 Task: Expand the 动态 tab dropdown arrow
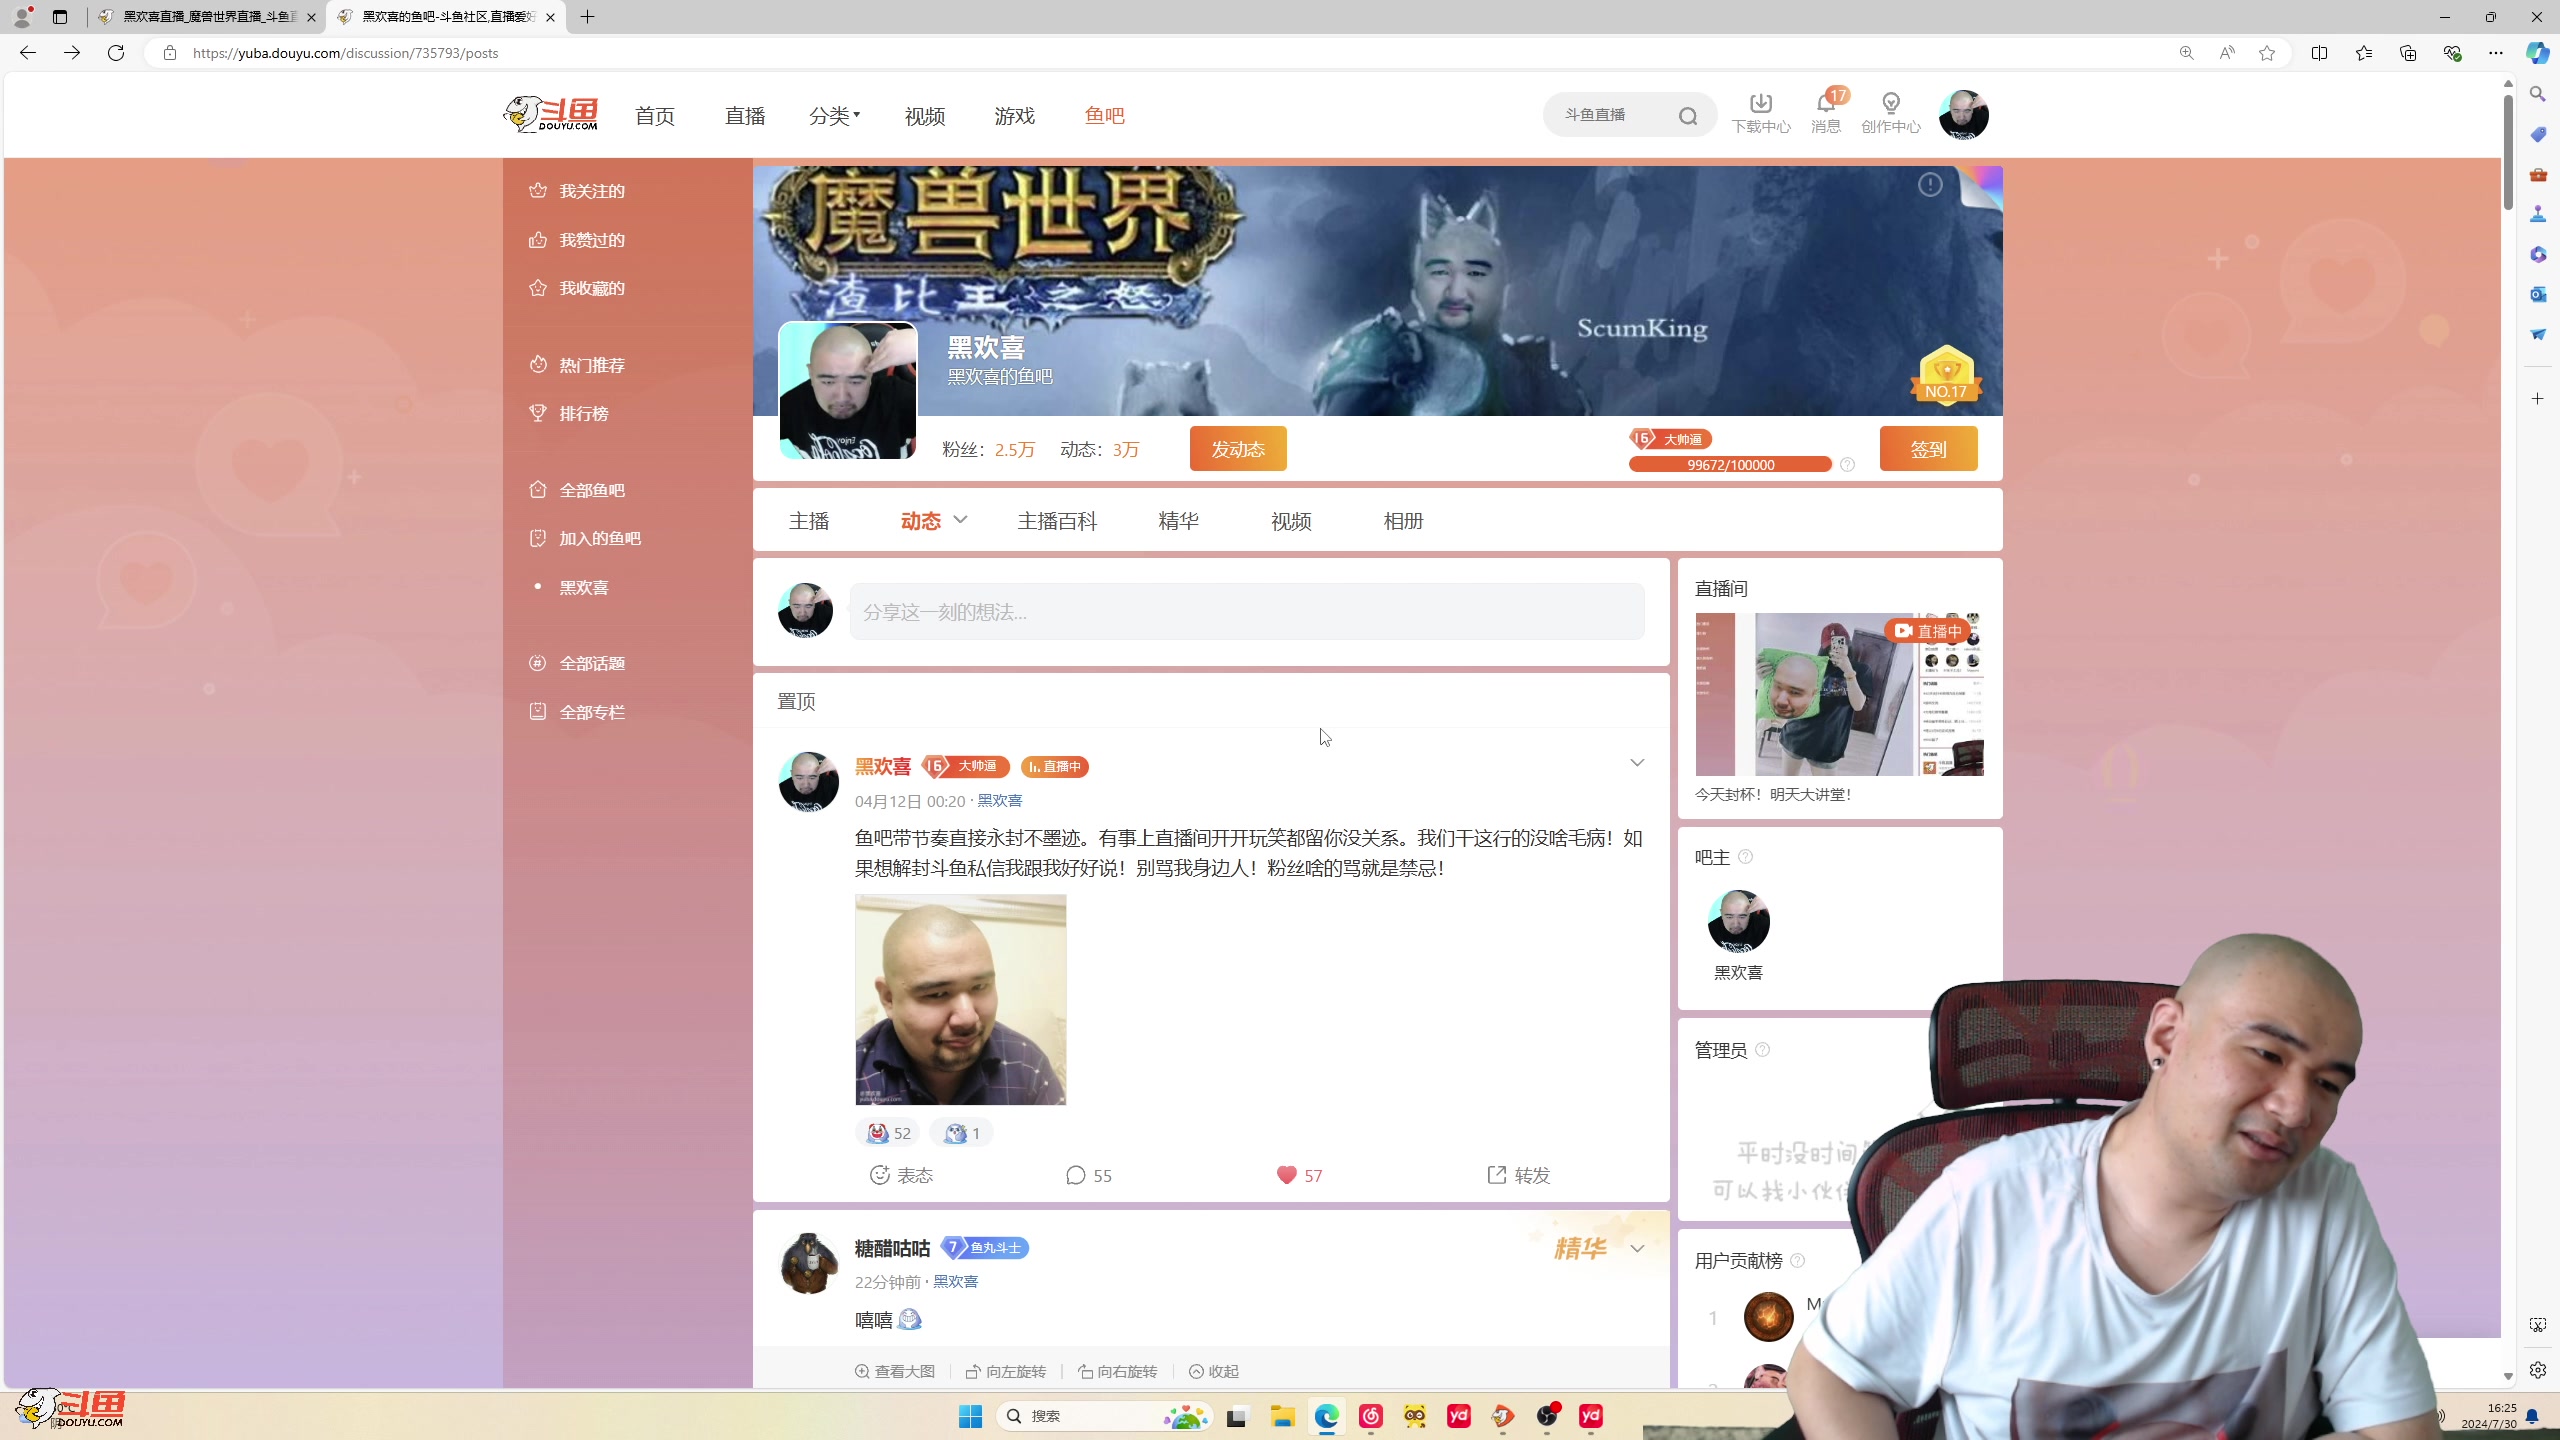[960, 520]
